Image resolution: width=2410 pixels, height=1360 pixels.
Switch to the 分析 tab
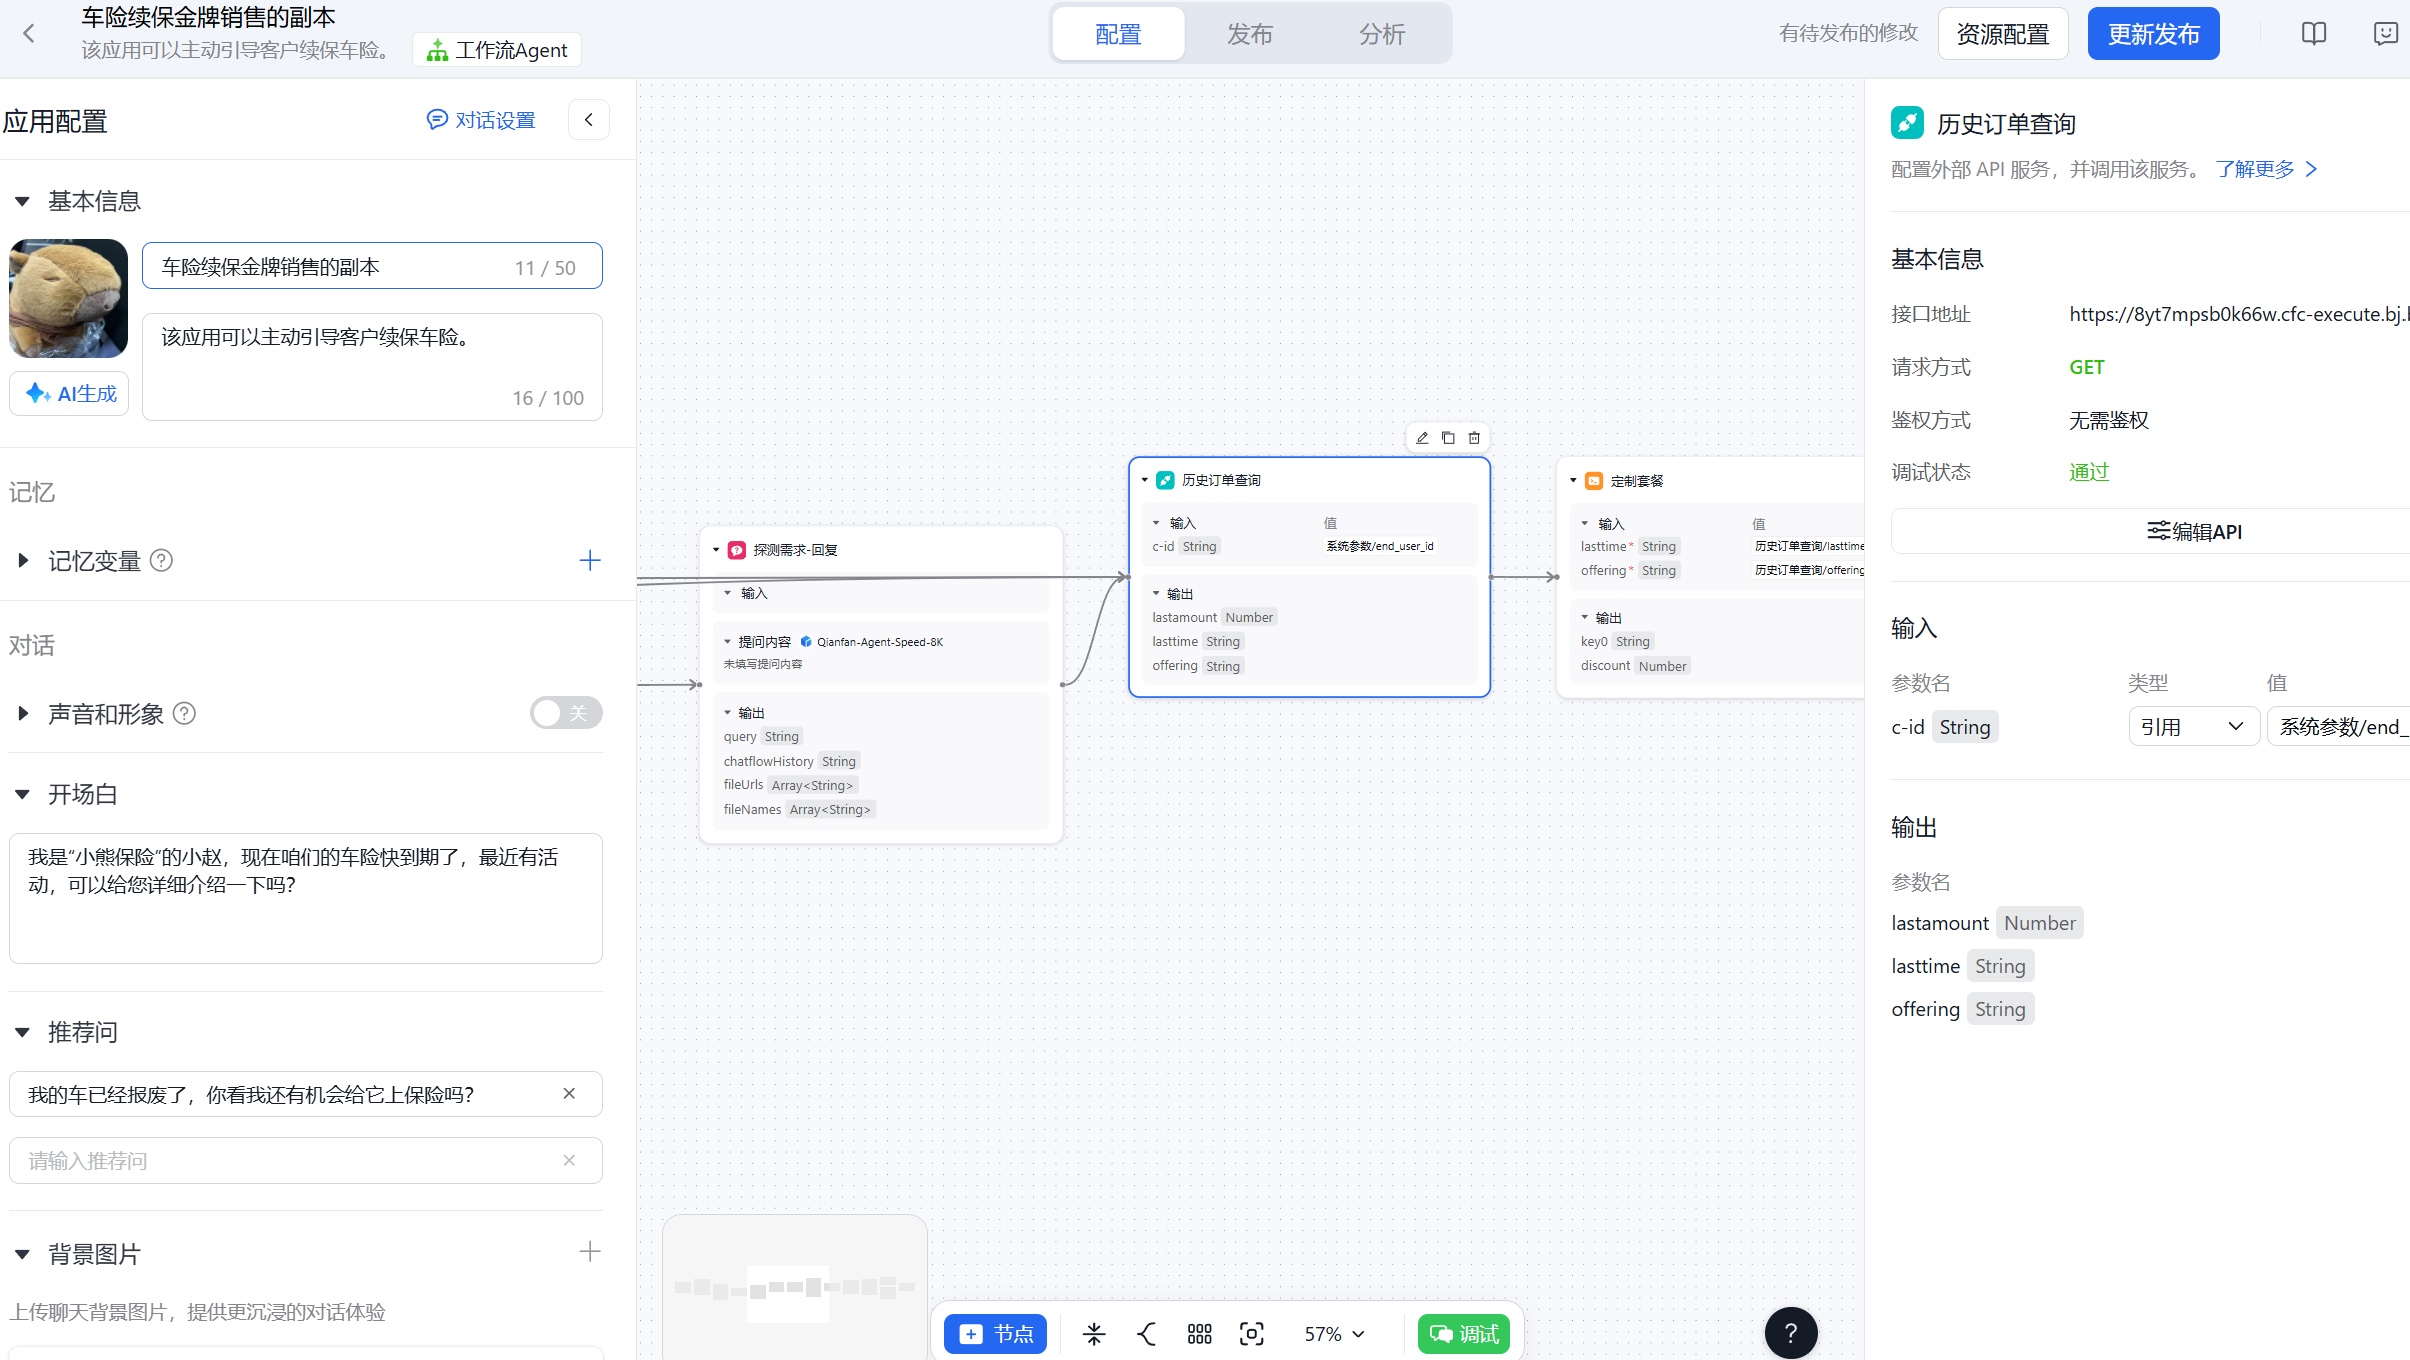(1382, 34)
